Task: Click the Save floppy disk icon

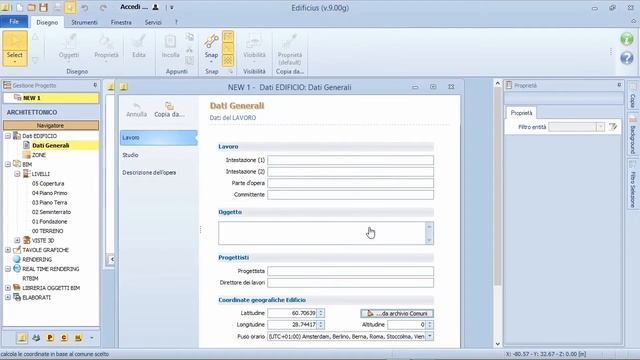Action: 44,7
